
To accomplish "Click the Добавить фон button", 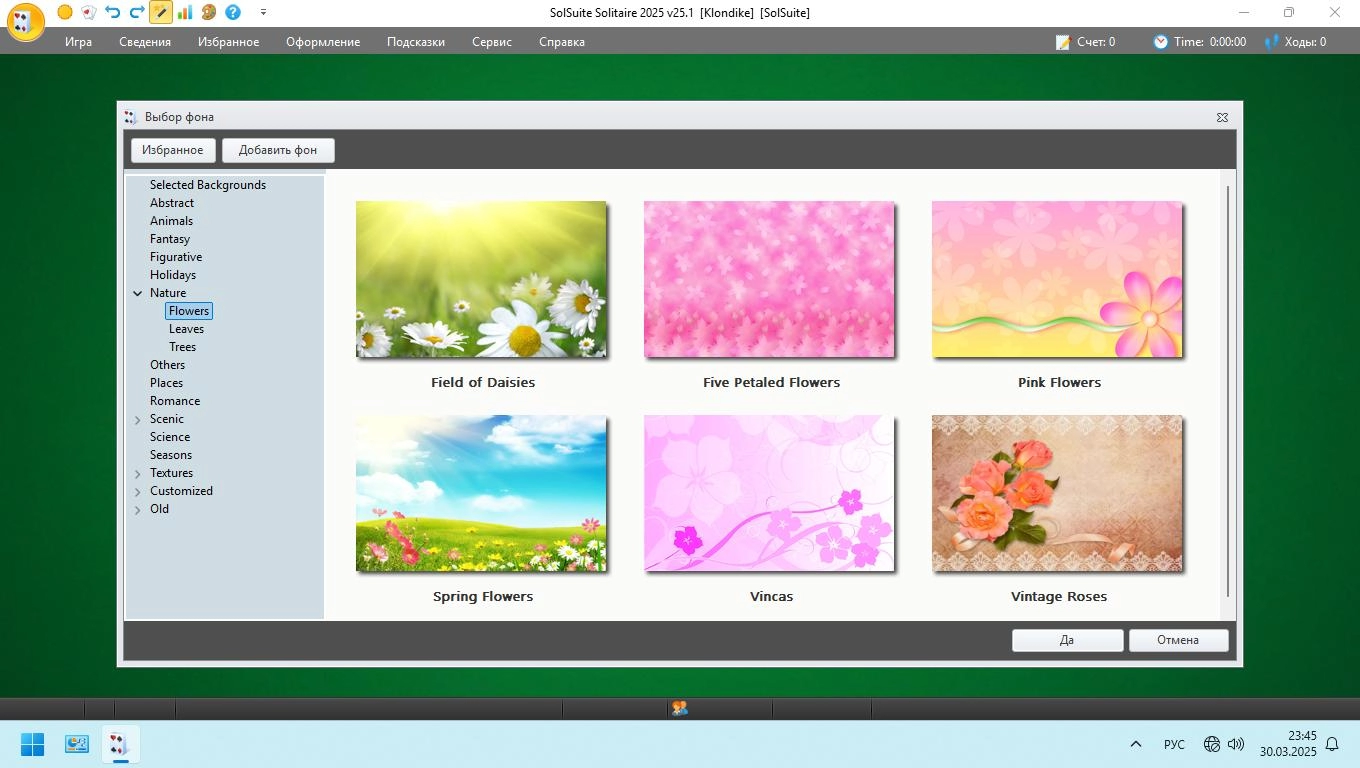I will [x=278, y=150].
